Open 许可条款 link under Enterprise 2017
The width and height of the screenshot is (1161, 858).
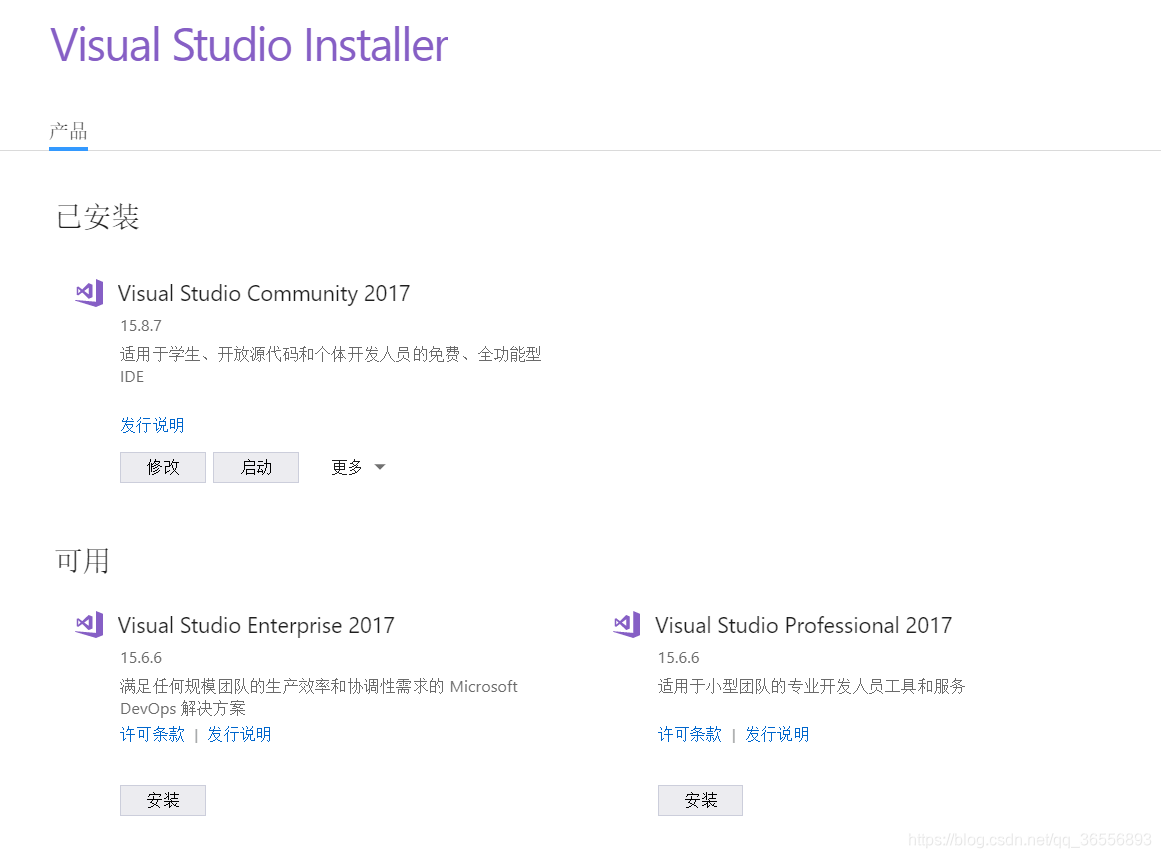click(x=152, y=734)
